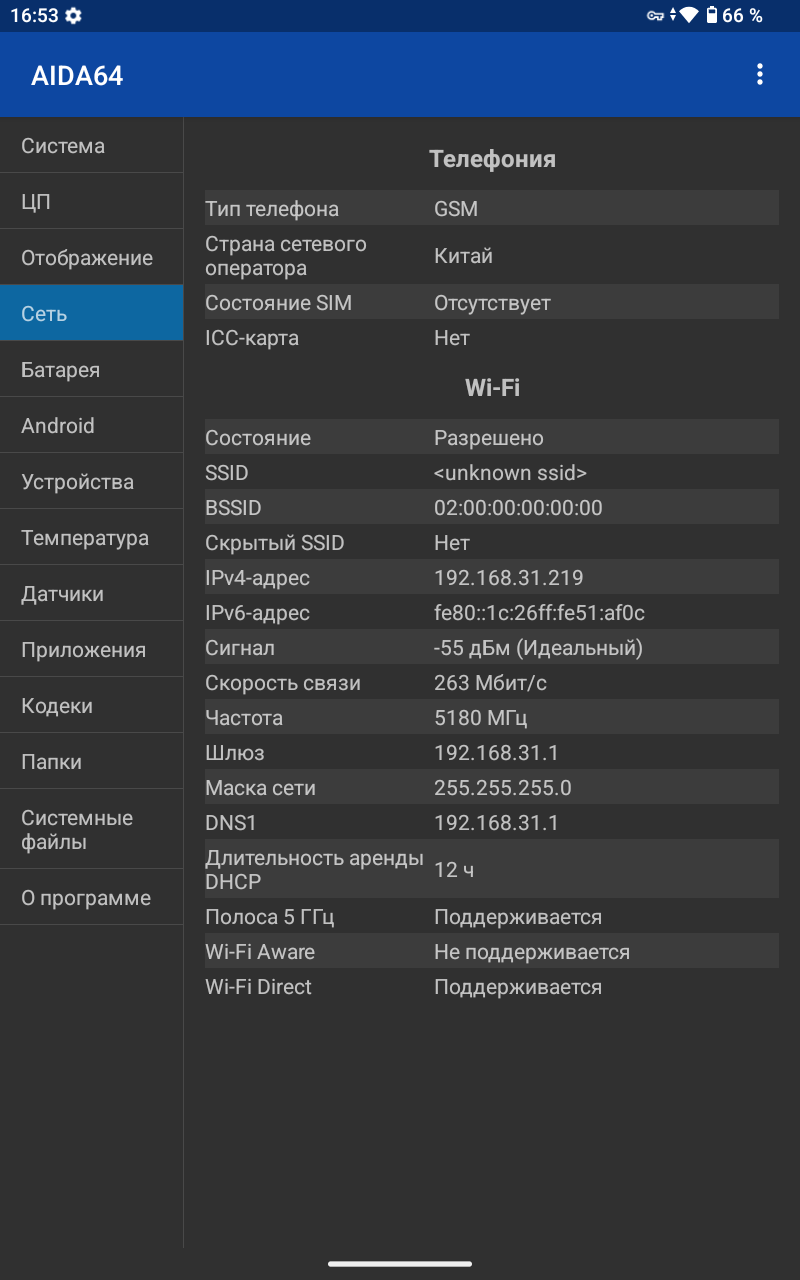The height and width of the screenshot is (1280, 800).
Task: Tap the IPv4-адрес row
Action: point(491,578)
